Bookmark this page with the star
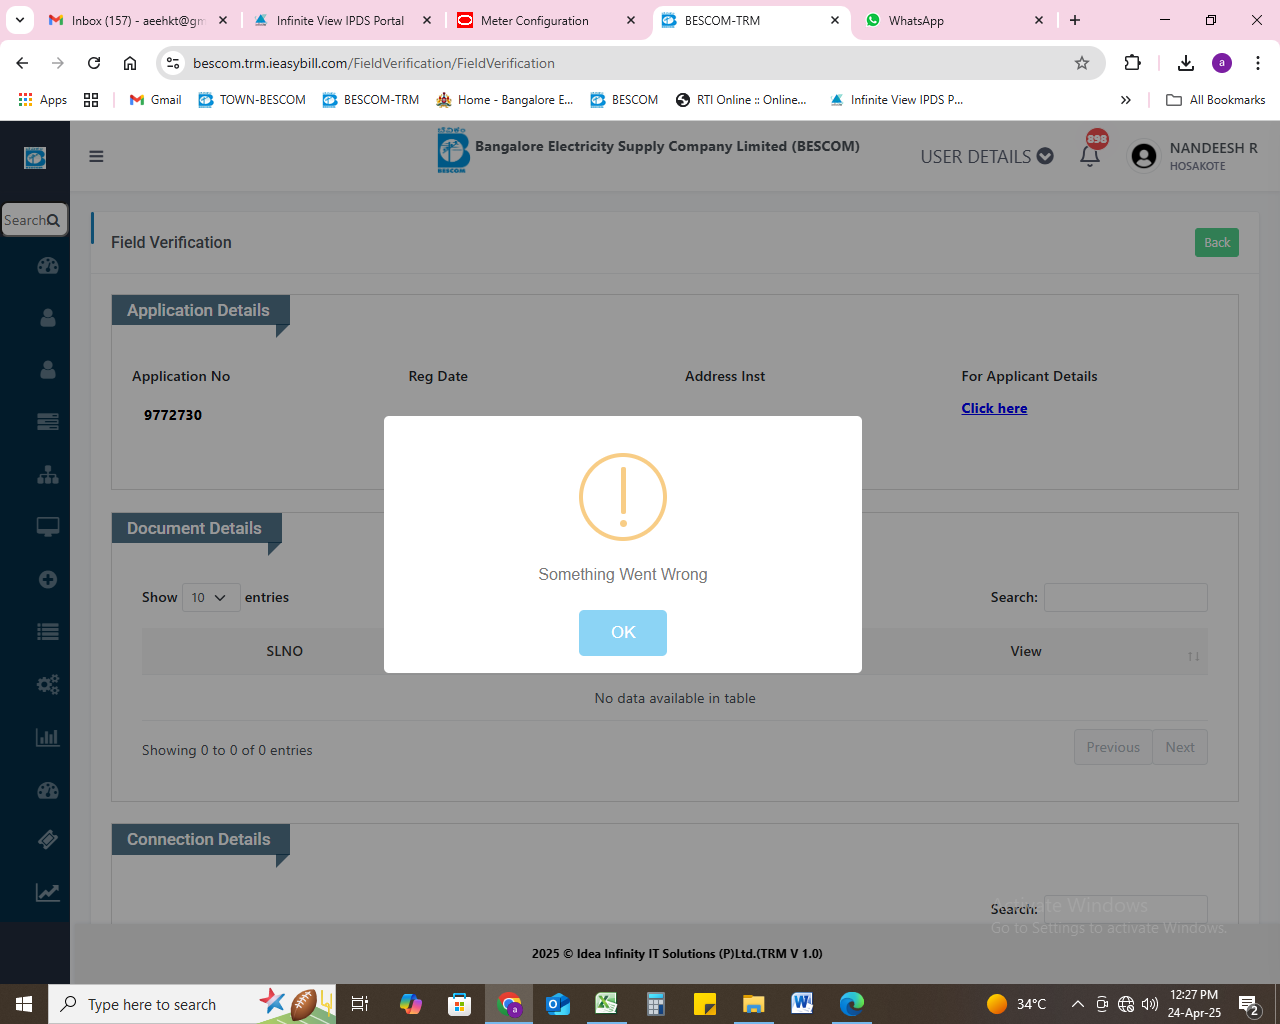This screenshot has height=1024, width=1280. (x=1082, y=63)
